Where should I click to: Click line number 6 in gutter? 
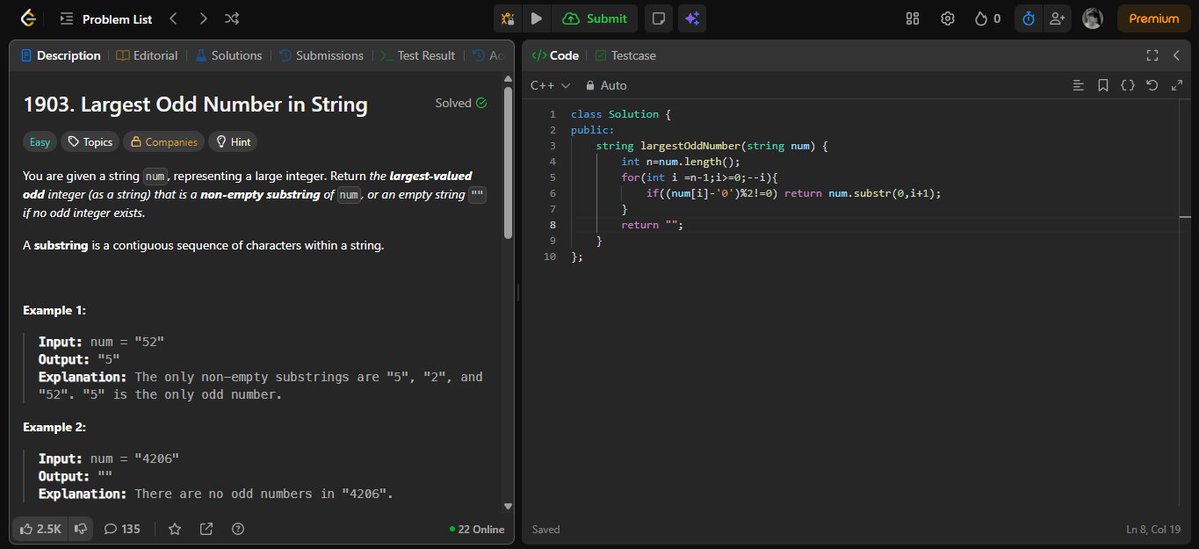pyautogui.click(x=553, y=193)
